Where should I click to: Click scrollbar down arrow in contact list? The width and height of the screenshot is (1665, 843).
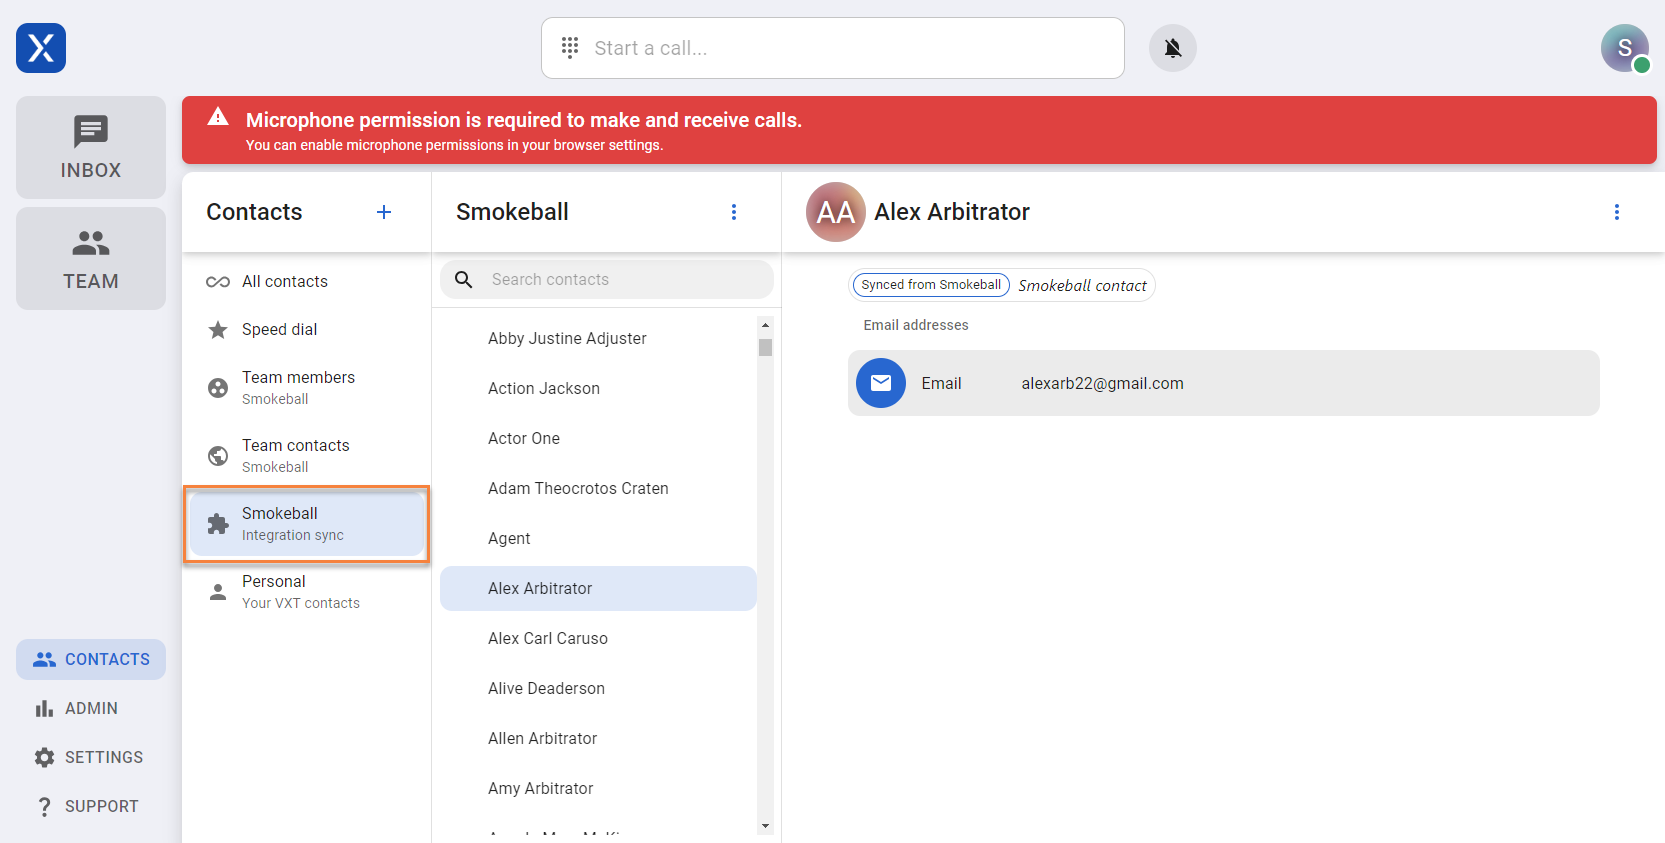(765, 826)
